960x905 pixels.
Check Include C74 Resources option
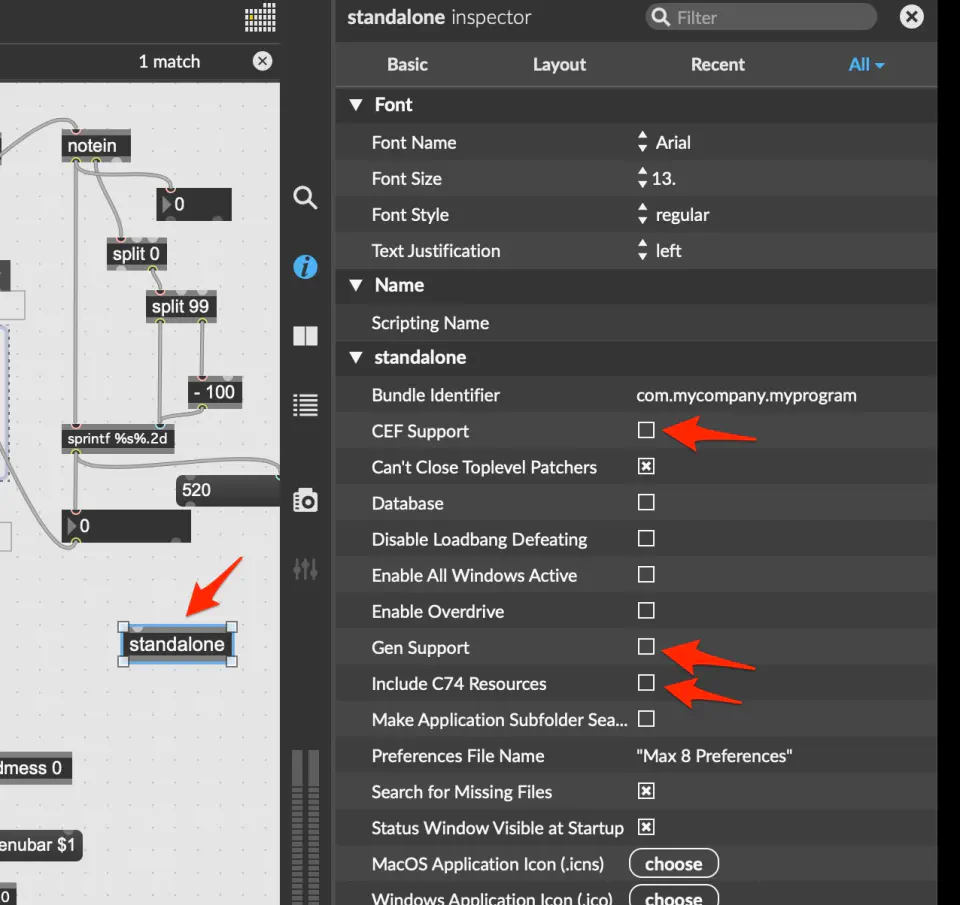(646, 683)
